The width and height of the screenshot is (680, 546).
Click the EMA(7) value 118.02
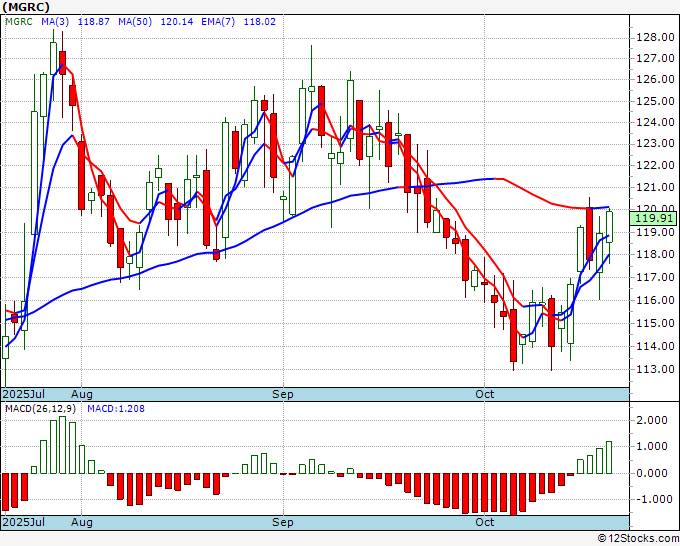tap(259, 22)
